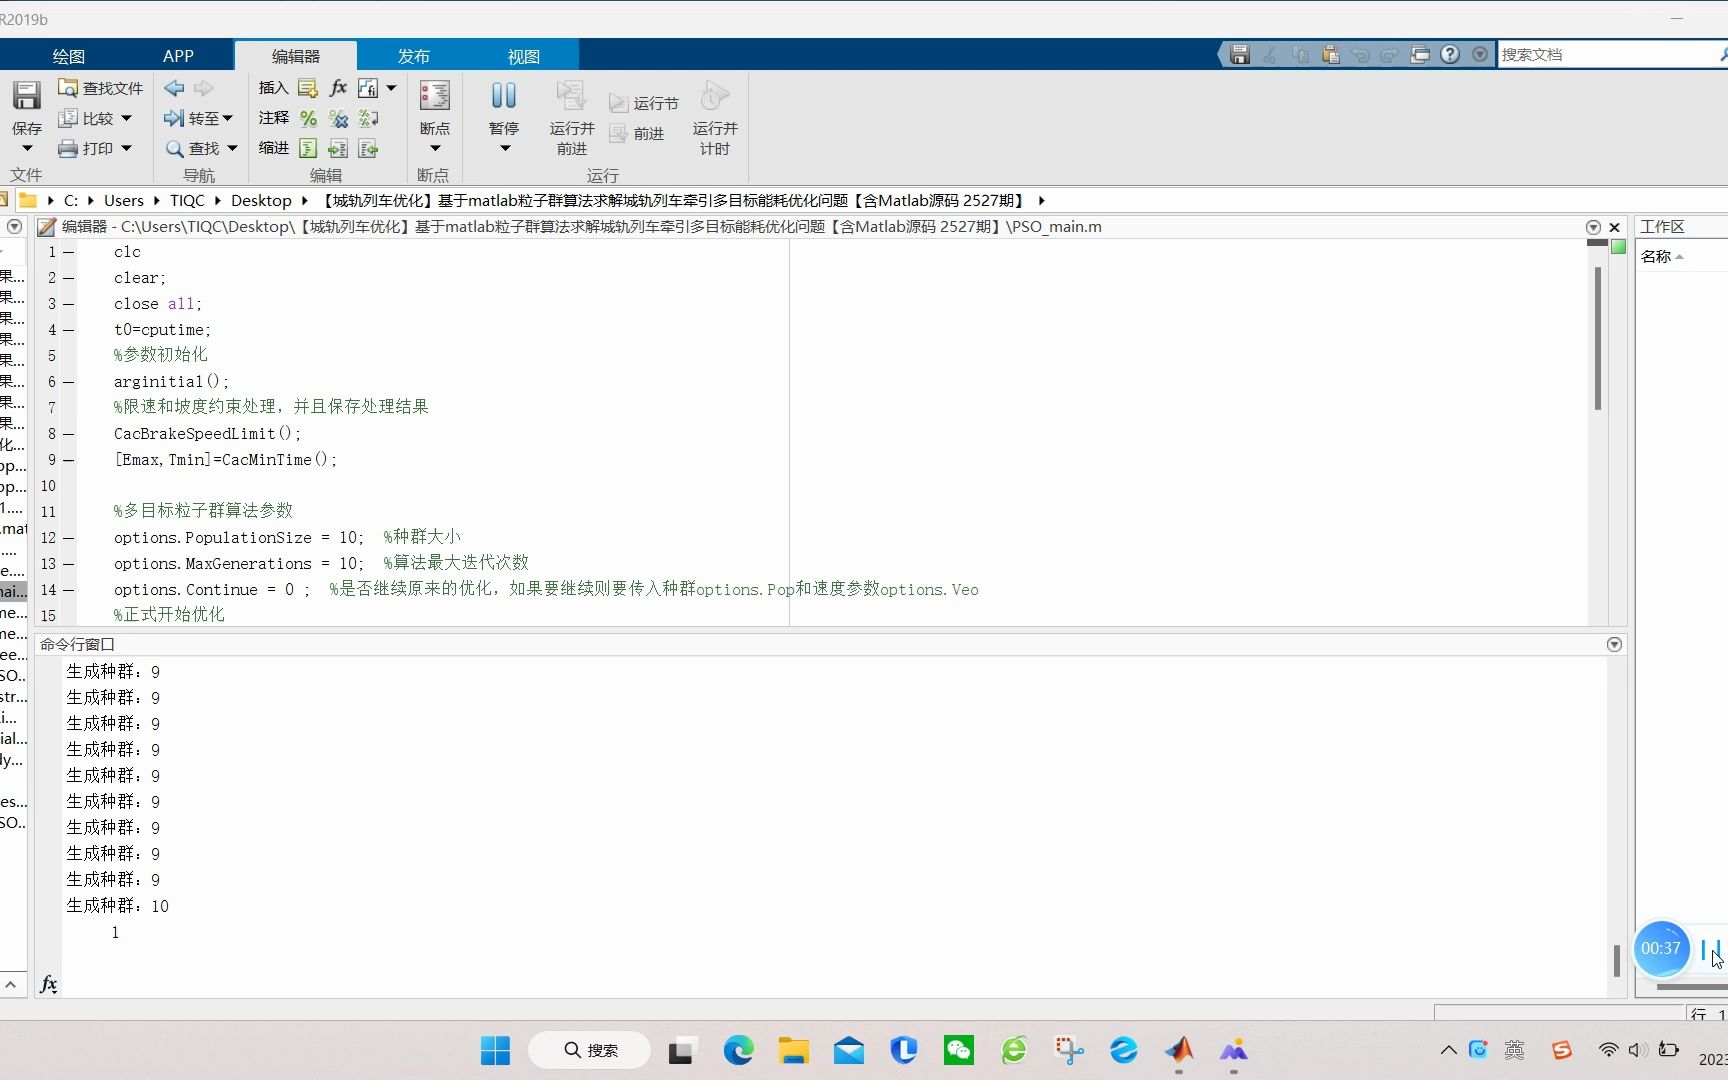Open WeChat from taskbar
1728x1080 pixels.
958,1050
